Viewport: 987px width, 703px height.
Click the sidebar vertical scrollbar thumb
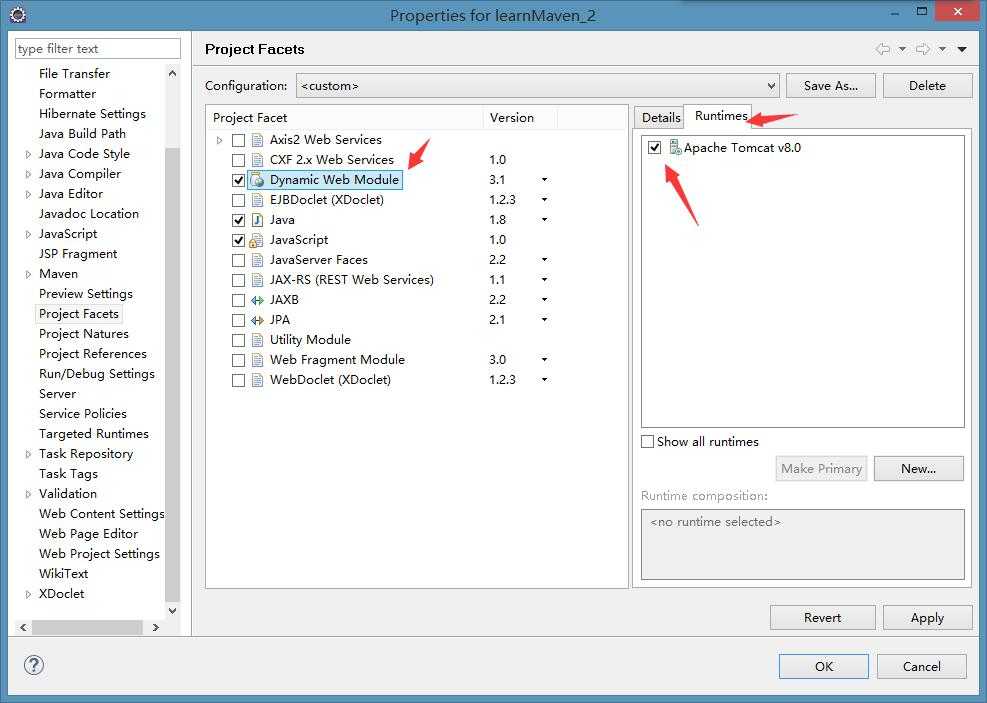point(172,374)
